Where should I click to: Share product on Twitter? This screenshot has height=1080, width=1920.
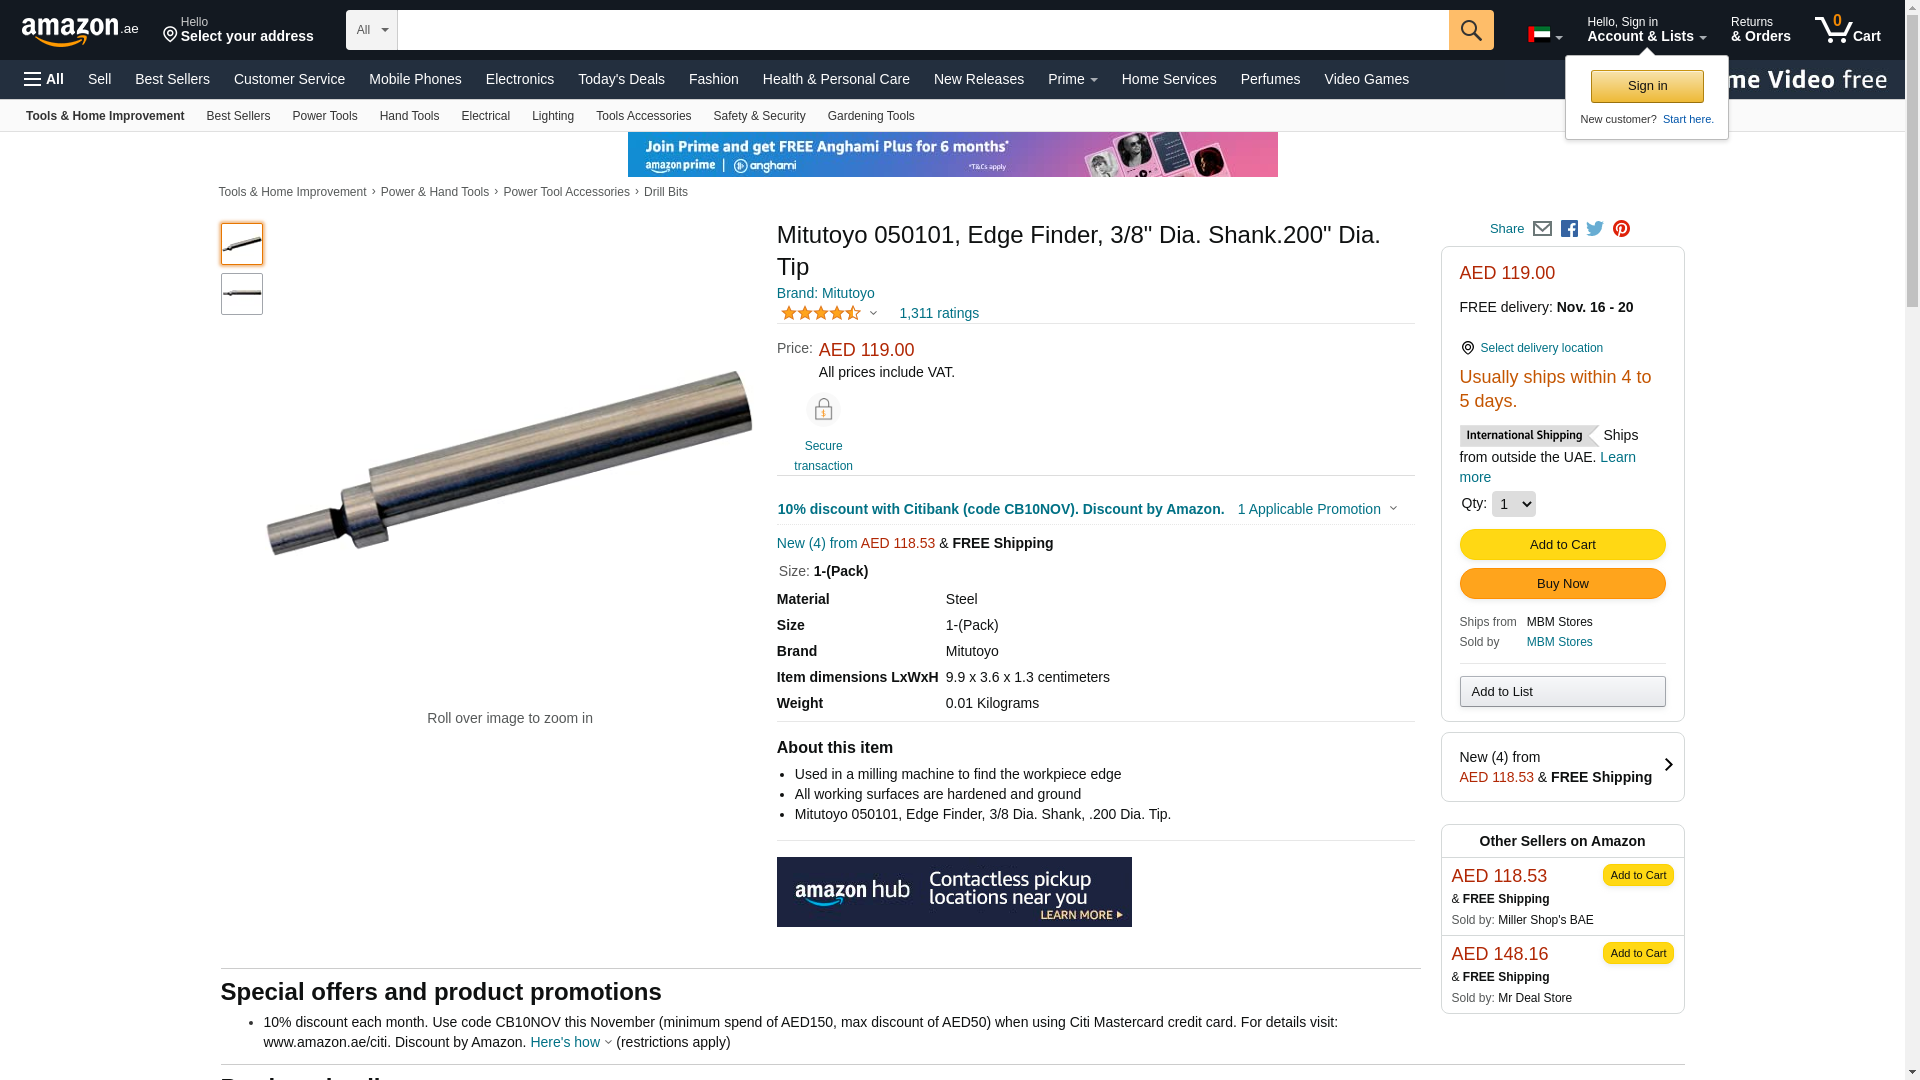(x=1595, y=229)
